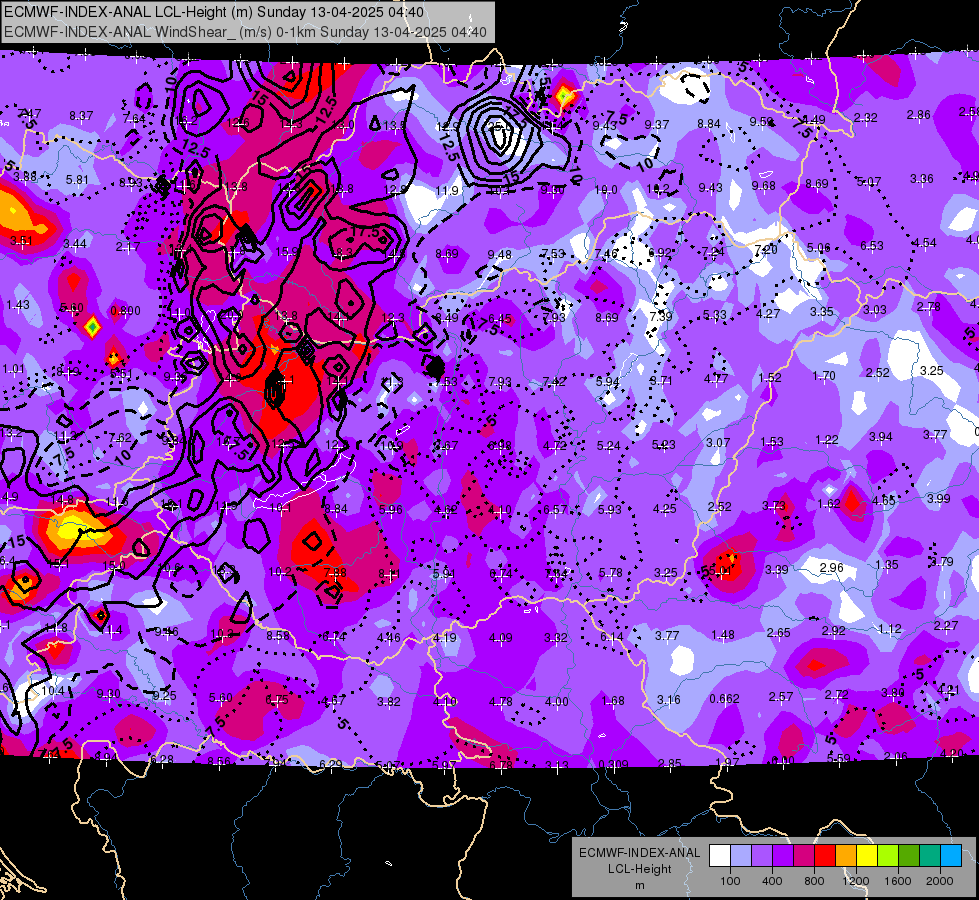Viewport: 979px width, 900px height.
Task: Click the map value 6.53
Action: [x=872, y=245]
